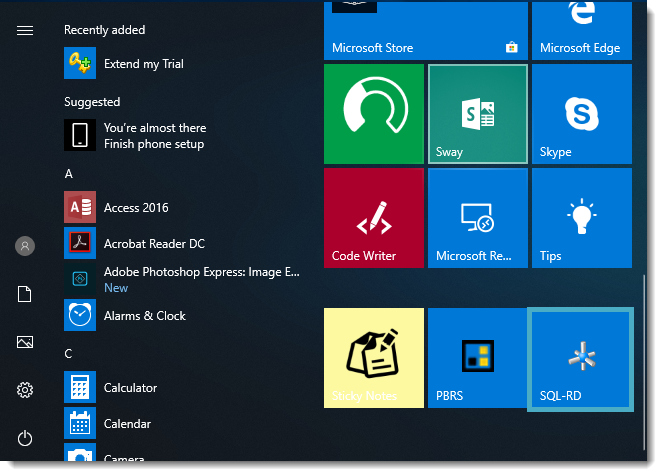Click the 'New' label under Photoshop Express
Viewport: 662px width, 476px height.
coord(116,288)
